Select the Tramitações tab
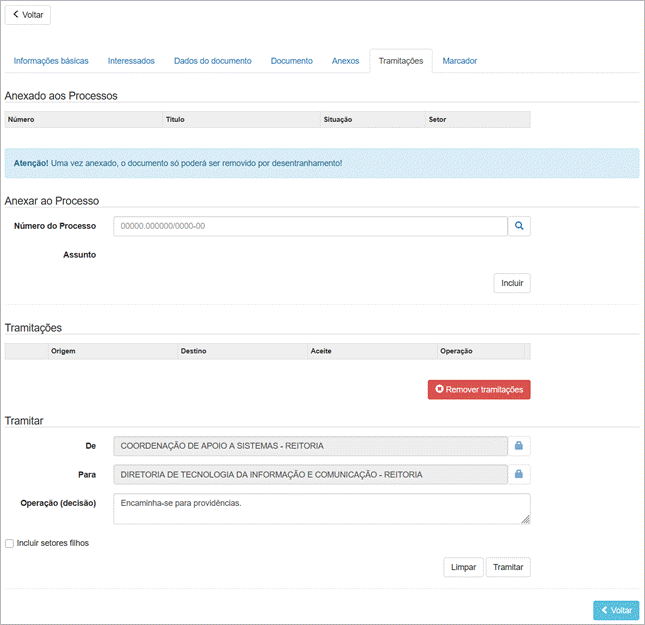The width and height of the screenshot is (645, 625). [x=400, y=61]
